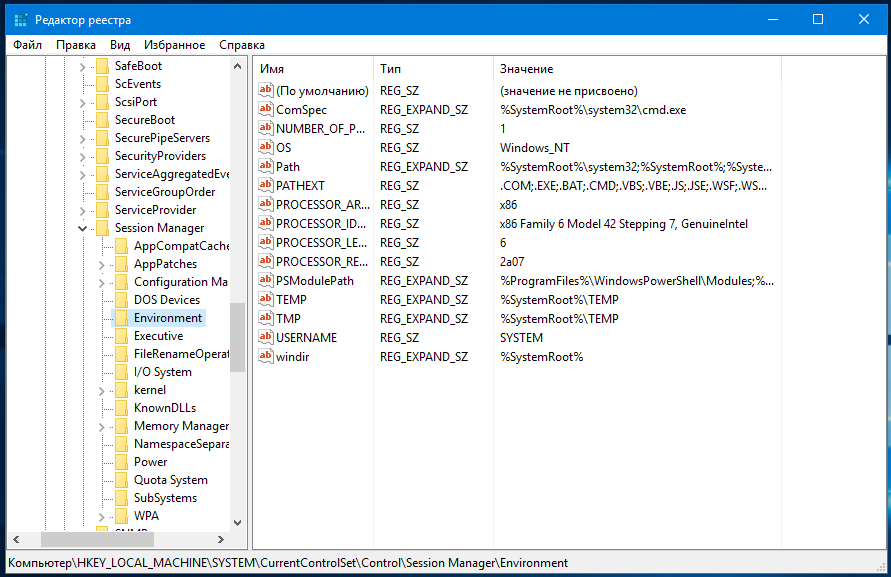Click the scroll-down arrow of the tree pane

click(x=238, y=521)
